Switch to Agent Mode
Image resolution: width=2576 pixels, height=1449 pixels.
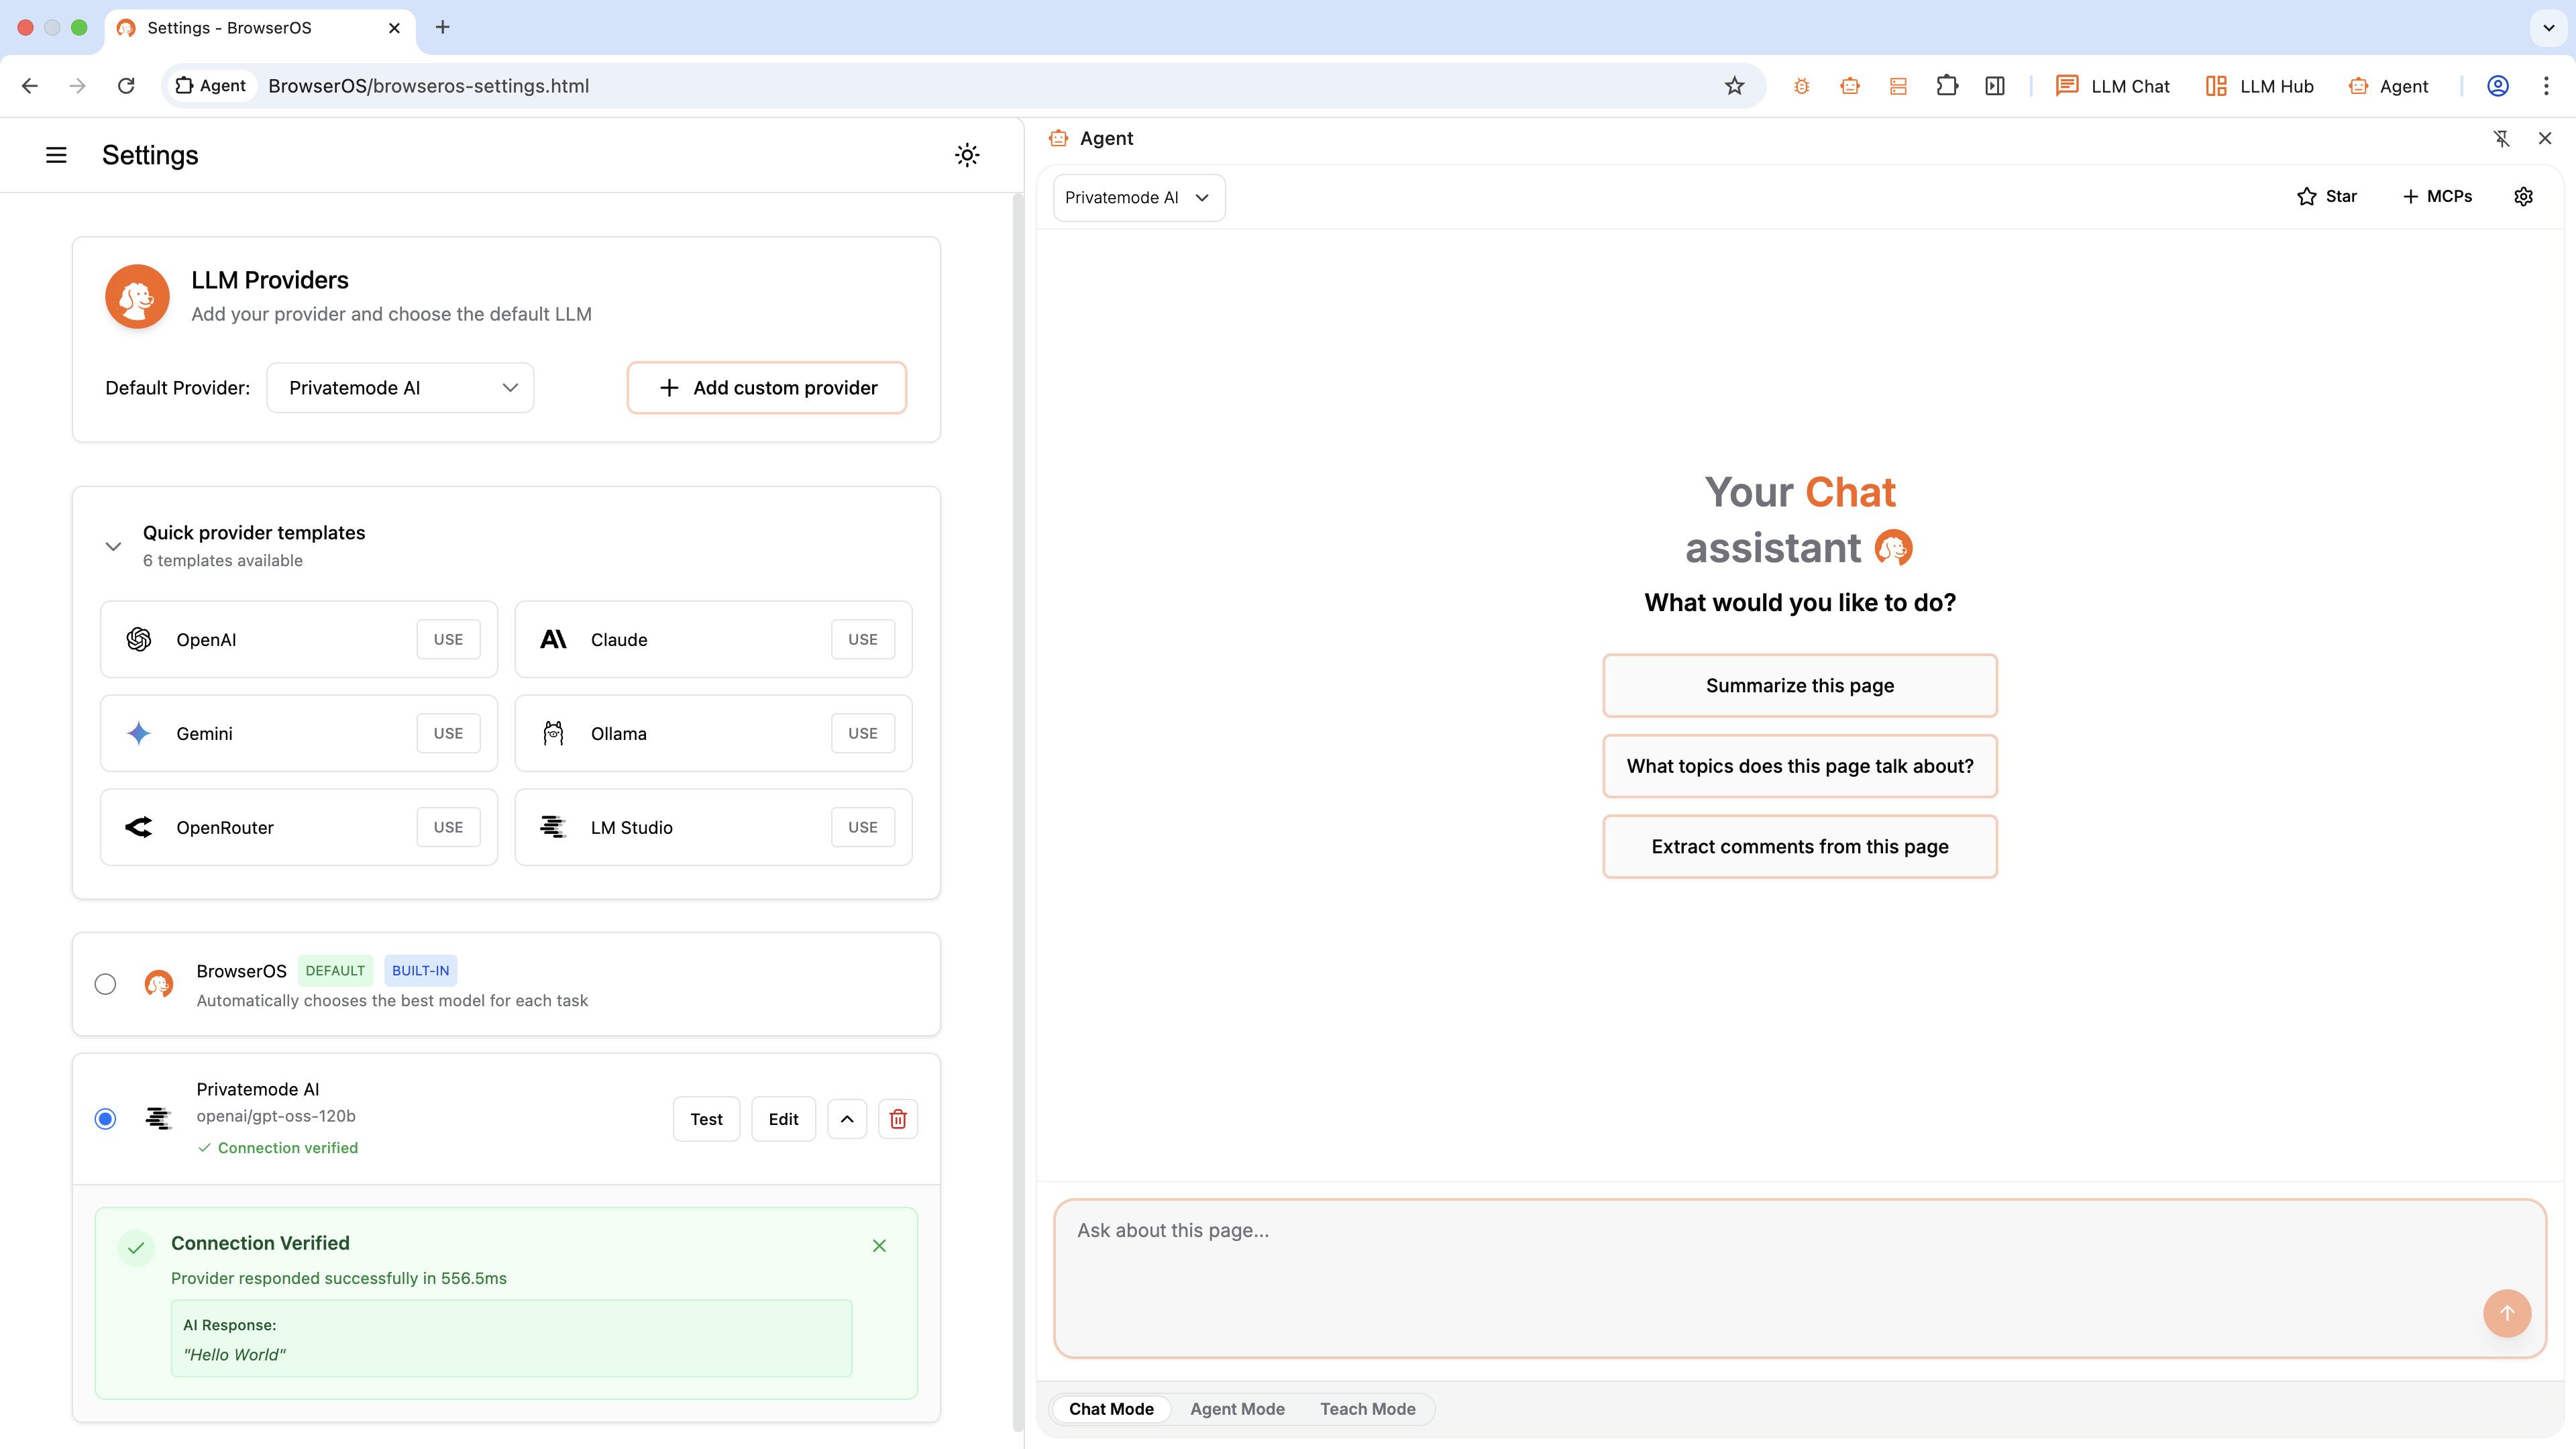click(1237, 1409)
